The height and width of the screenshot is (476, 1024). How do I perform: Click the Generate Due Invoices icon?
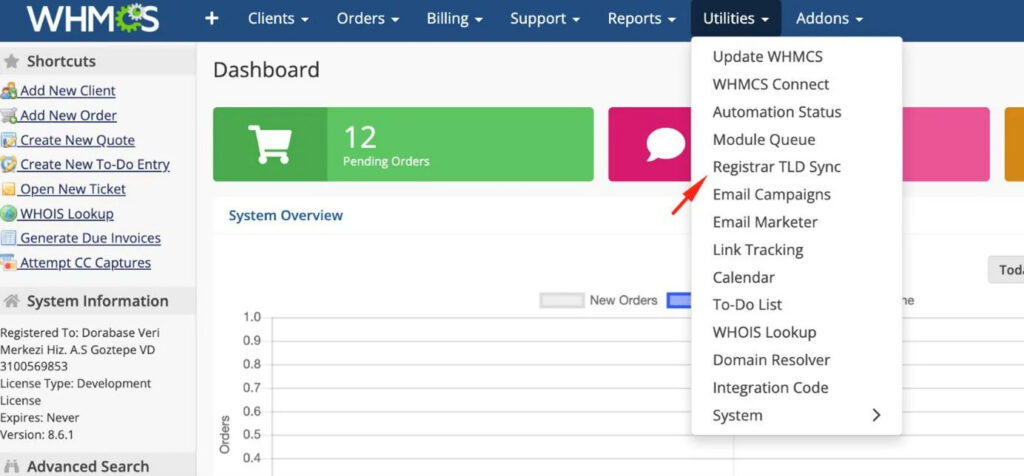(x=9, y=239)
